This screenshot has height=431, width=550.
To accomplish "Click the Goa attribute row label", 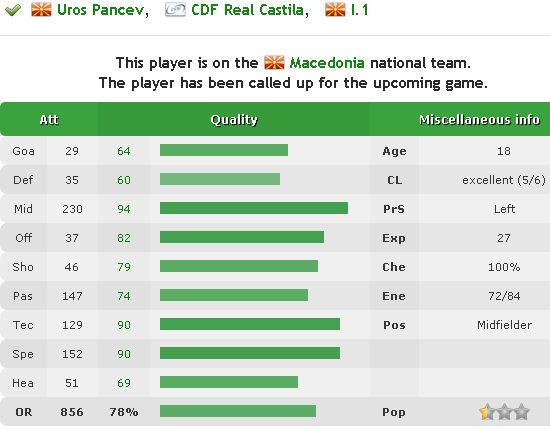I will pyautogui.click(x=24, y=151).
